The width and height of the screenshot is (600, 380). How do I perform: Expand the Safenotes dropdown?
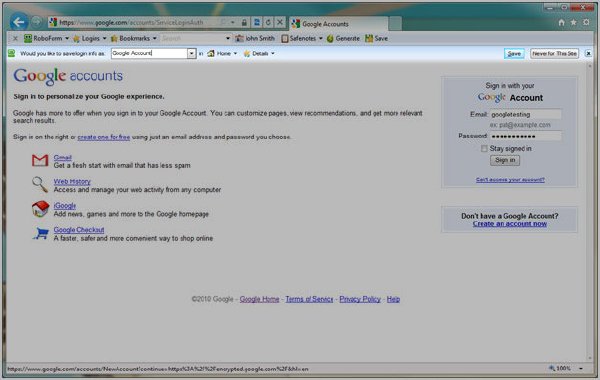click(321, 38)
